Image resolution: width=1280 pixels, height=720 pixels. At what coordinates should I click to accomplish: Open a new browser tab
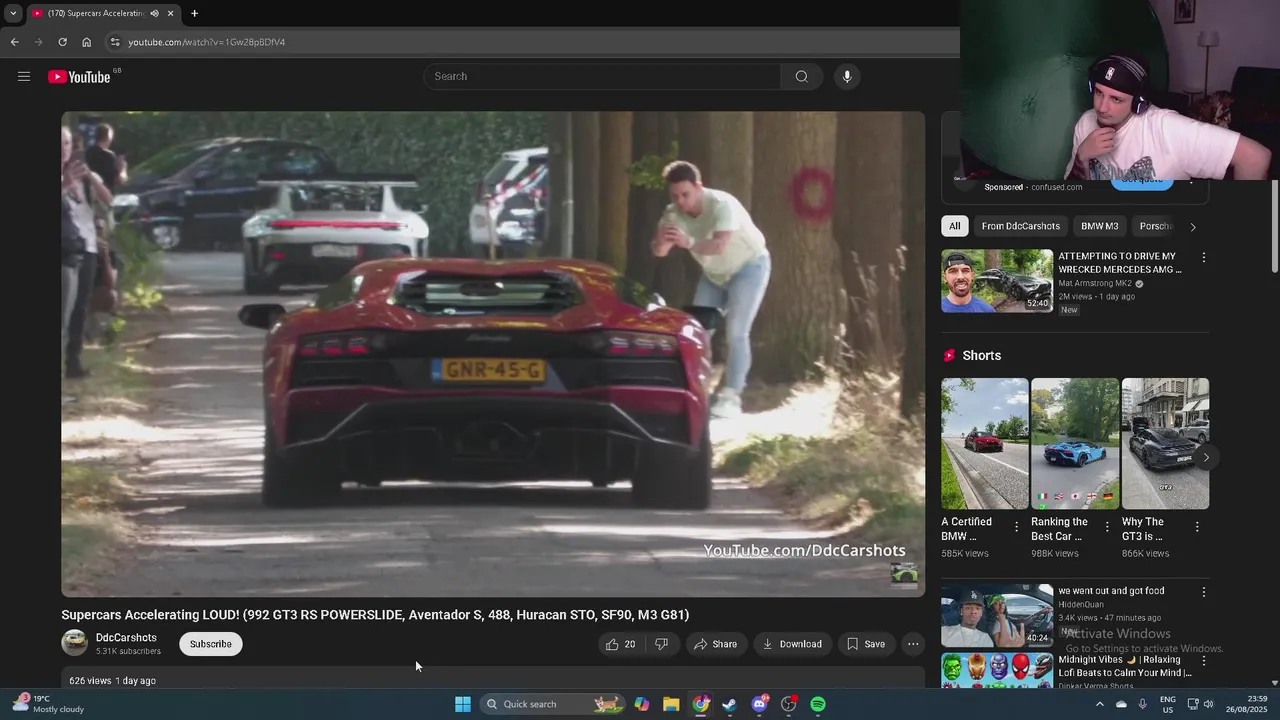point(194,13)
